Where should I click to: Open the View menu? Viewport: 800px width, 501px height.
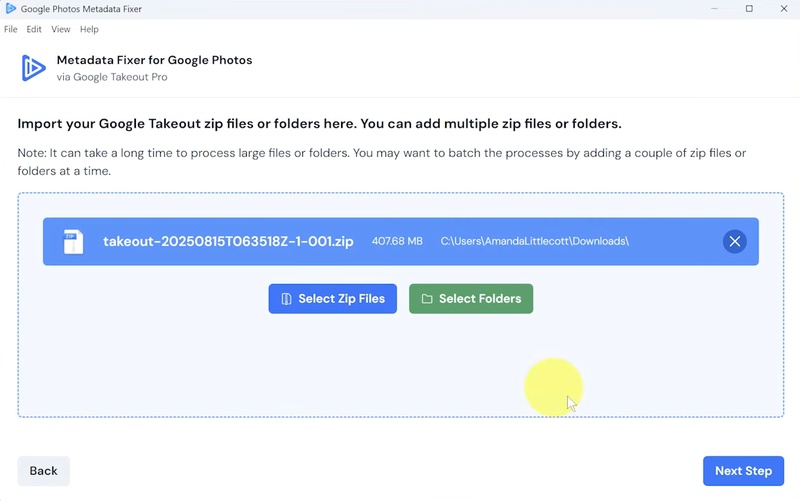tap(61, 29)
